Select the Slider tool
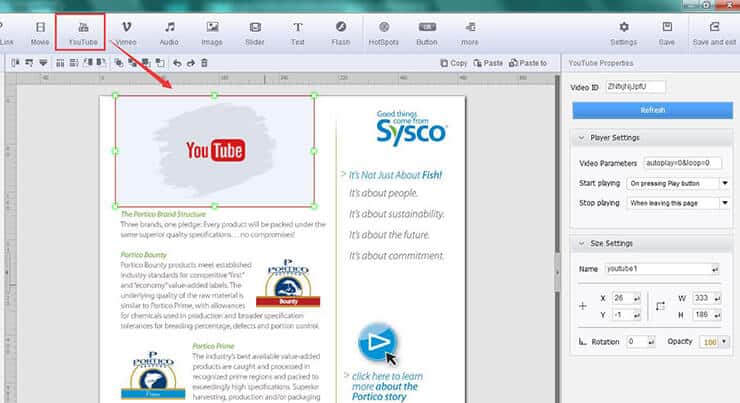The height and width of the screenshot is (403, 740). click(255, 33)
